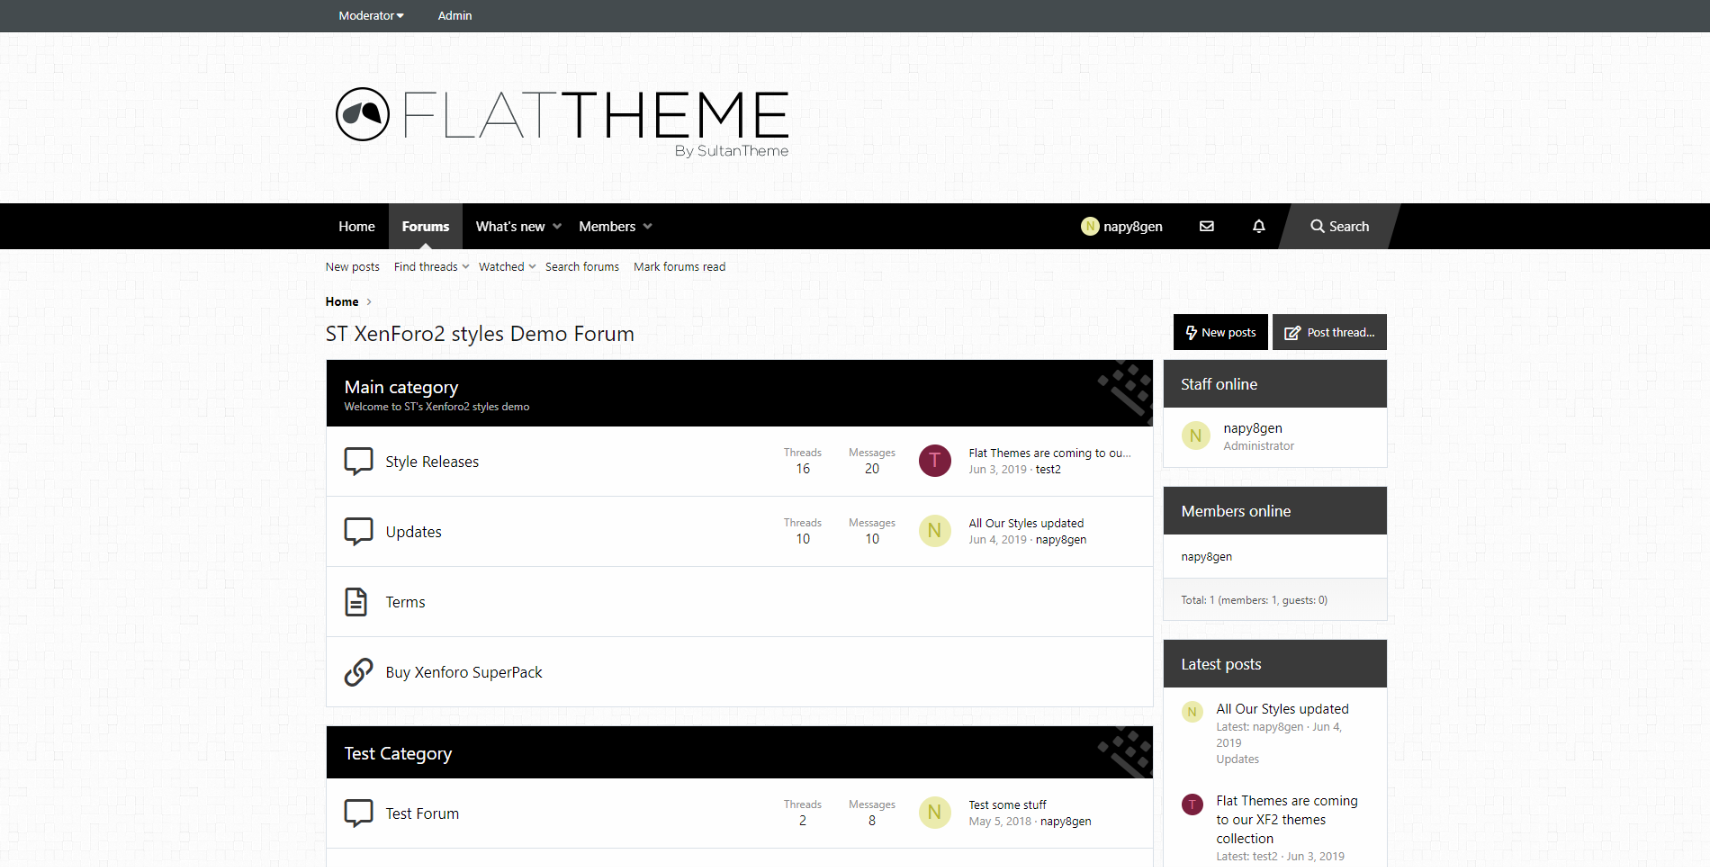Viewport: 1710px width, 867px height.
Task: Click New posts sub-navigation link
Action: click(353, 267)
